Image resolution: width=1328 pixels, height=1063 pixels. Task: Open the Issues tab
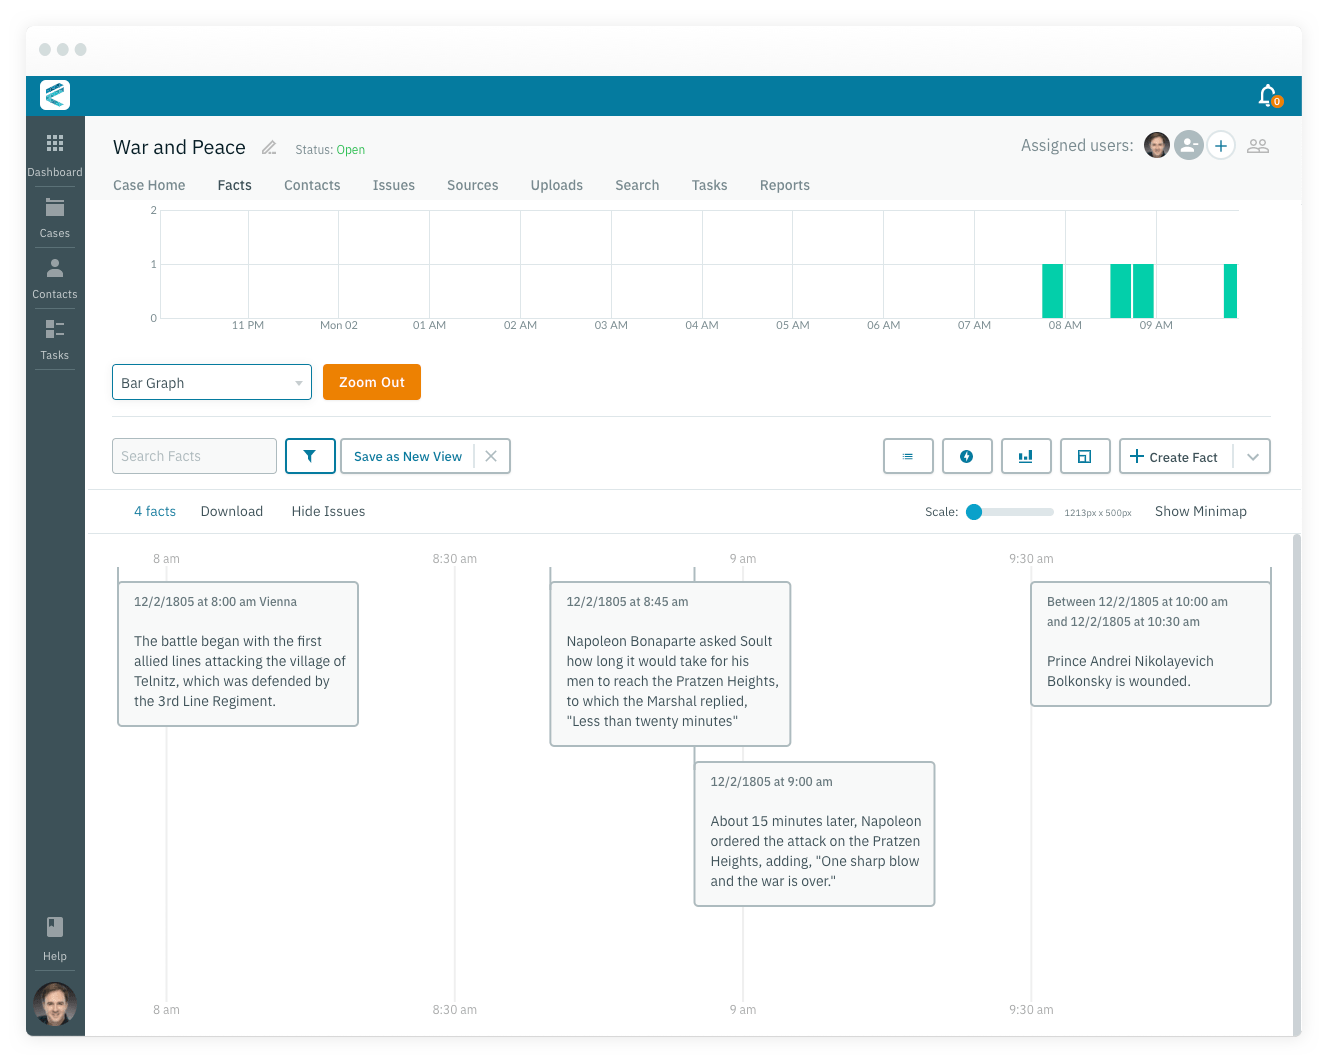pos(394,185)
